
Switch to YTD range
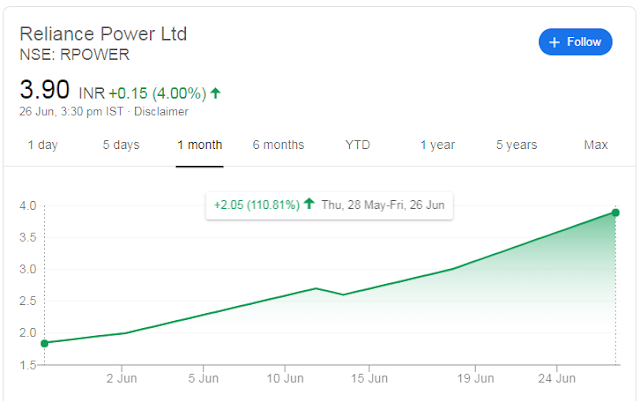click(358, 145)
